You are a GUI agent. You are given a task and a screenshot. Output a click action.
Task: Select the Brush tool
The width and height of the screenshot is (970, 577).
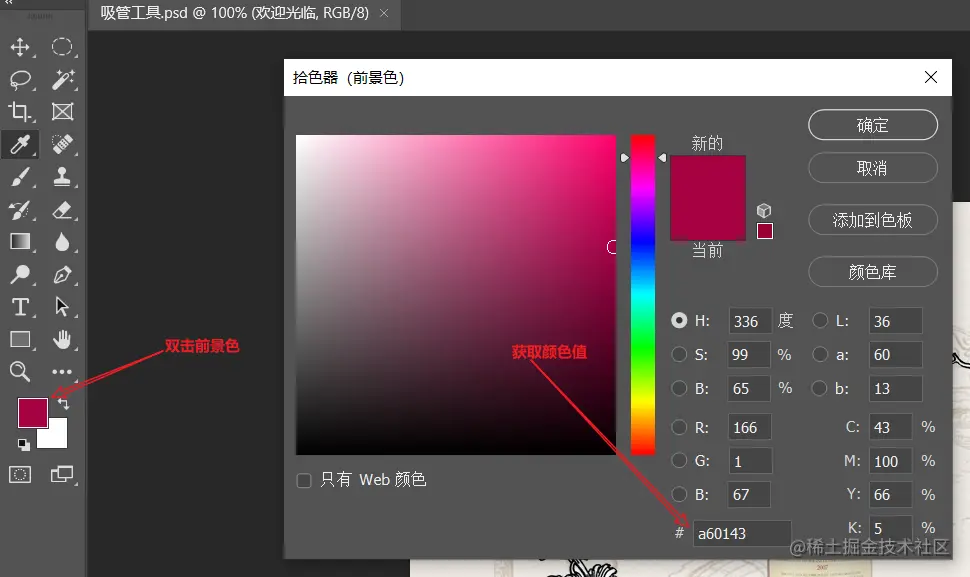coord(22,178)
